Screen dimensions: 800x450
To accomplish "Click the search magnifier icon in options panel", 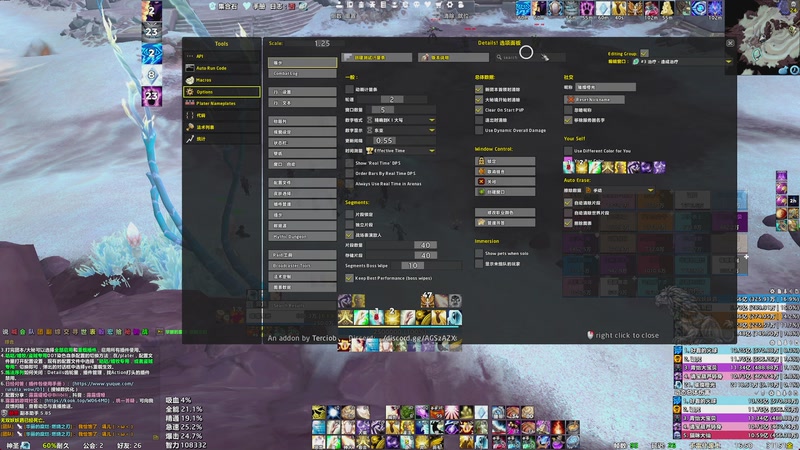I will pos(499,57).
